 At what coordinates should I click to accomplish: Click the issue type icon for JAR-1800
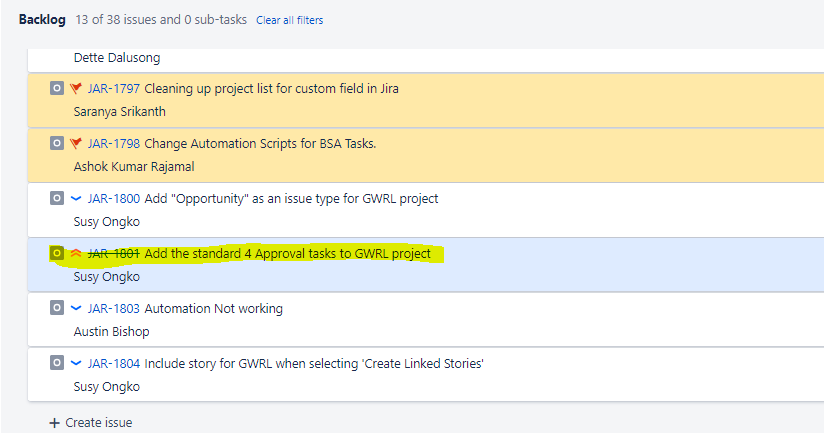pyautogui.click(x=57, y=198)
